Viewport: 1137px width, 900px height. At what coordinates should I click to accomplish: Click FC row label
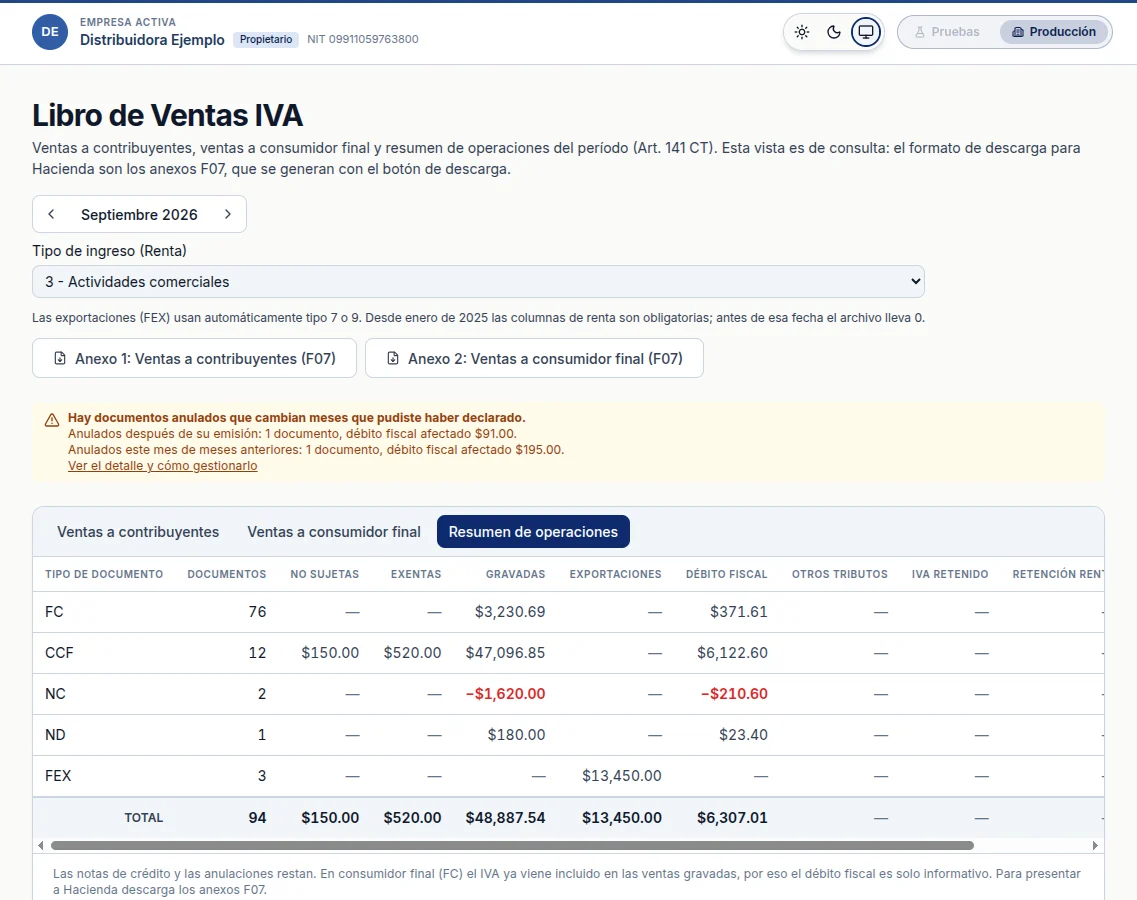[x=54, y=611]
